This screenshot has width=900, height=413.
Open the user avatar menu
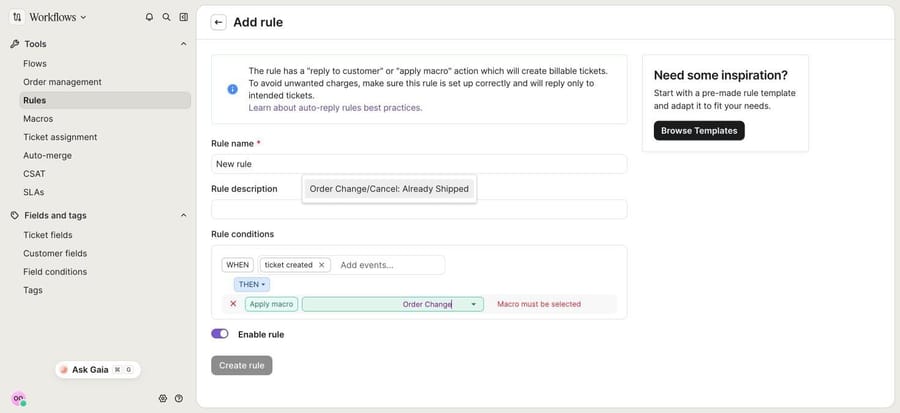pyautogui.click(x=18, y=399)
